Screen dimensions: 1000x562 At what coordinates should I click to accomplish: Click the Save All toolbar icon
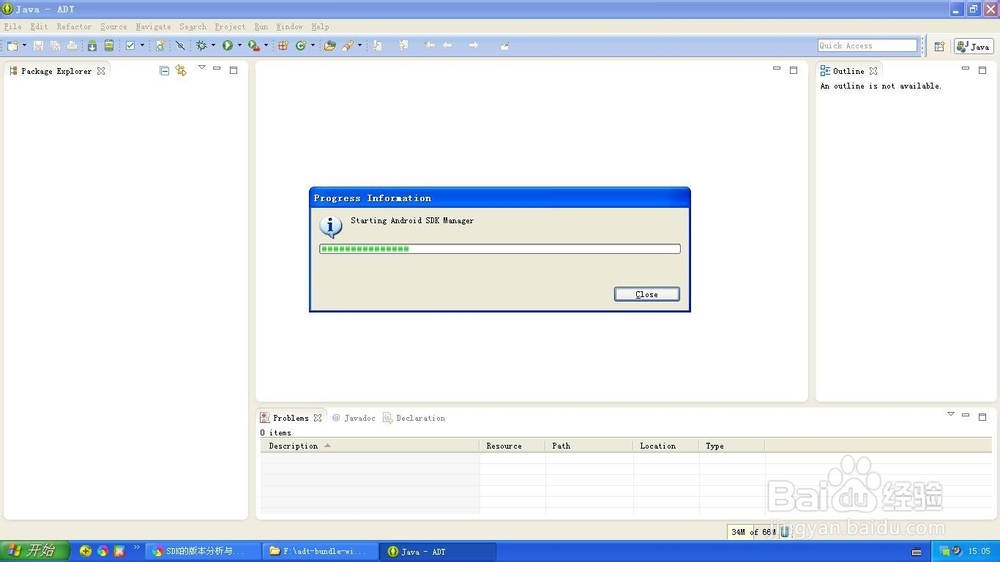click(55, 45)
